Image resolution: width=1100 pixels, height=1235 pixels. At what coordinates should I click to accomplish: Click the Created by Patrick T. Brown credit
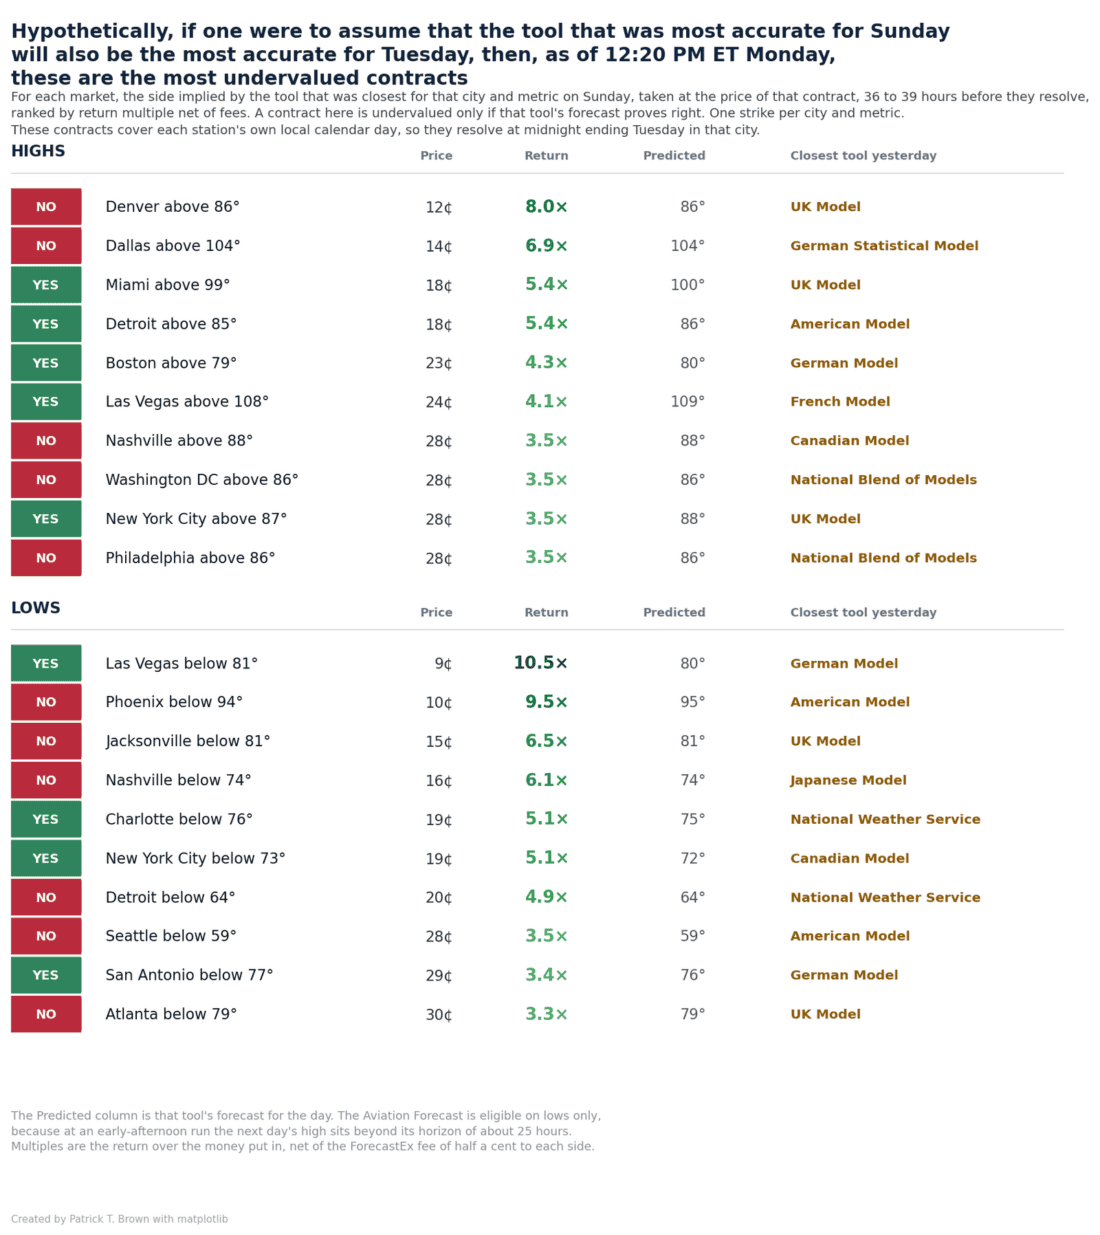tap(119, 1219)
